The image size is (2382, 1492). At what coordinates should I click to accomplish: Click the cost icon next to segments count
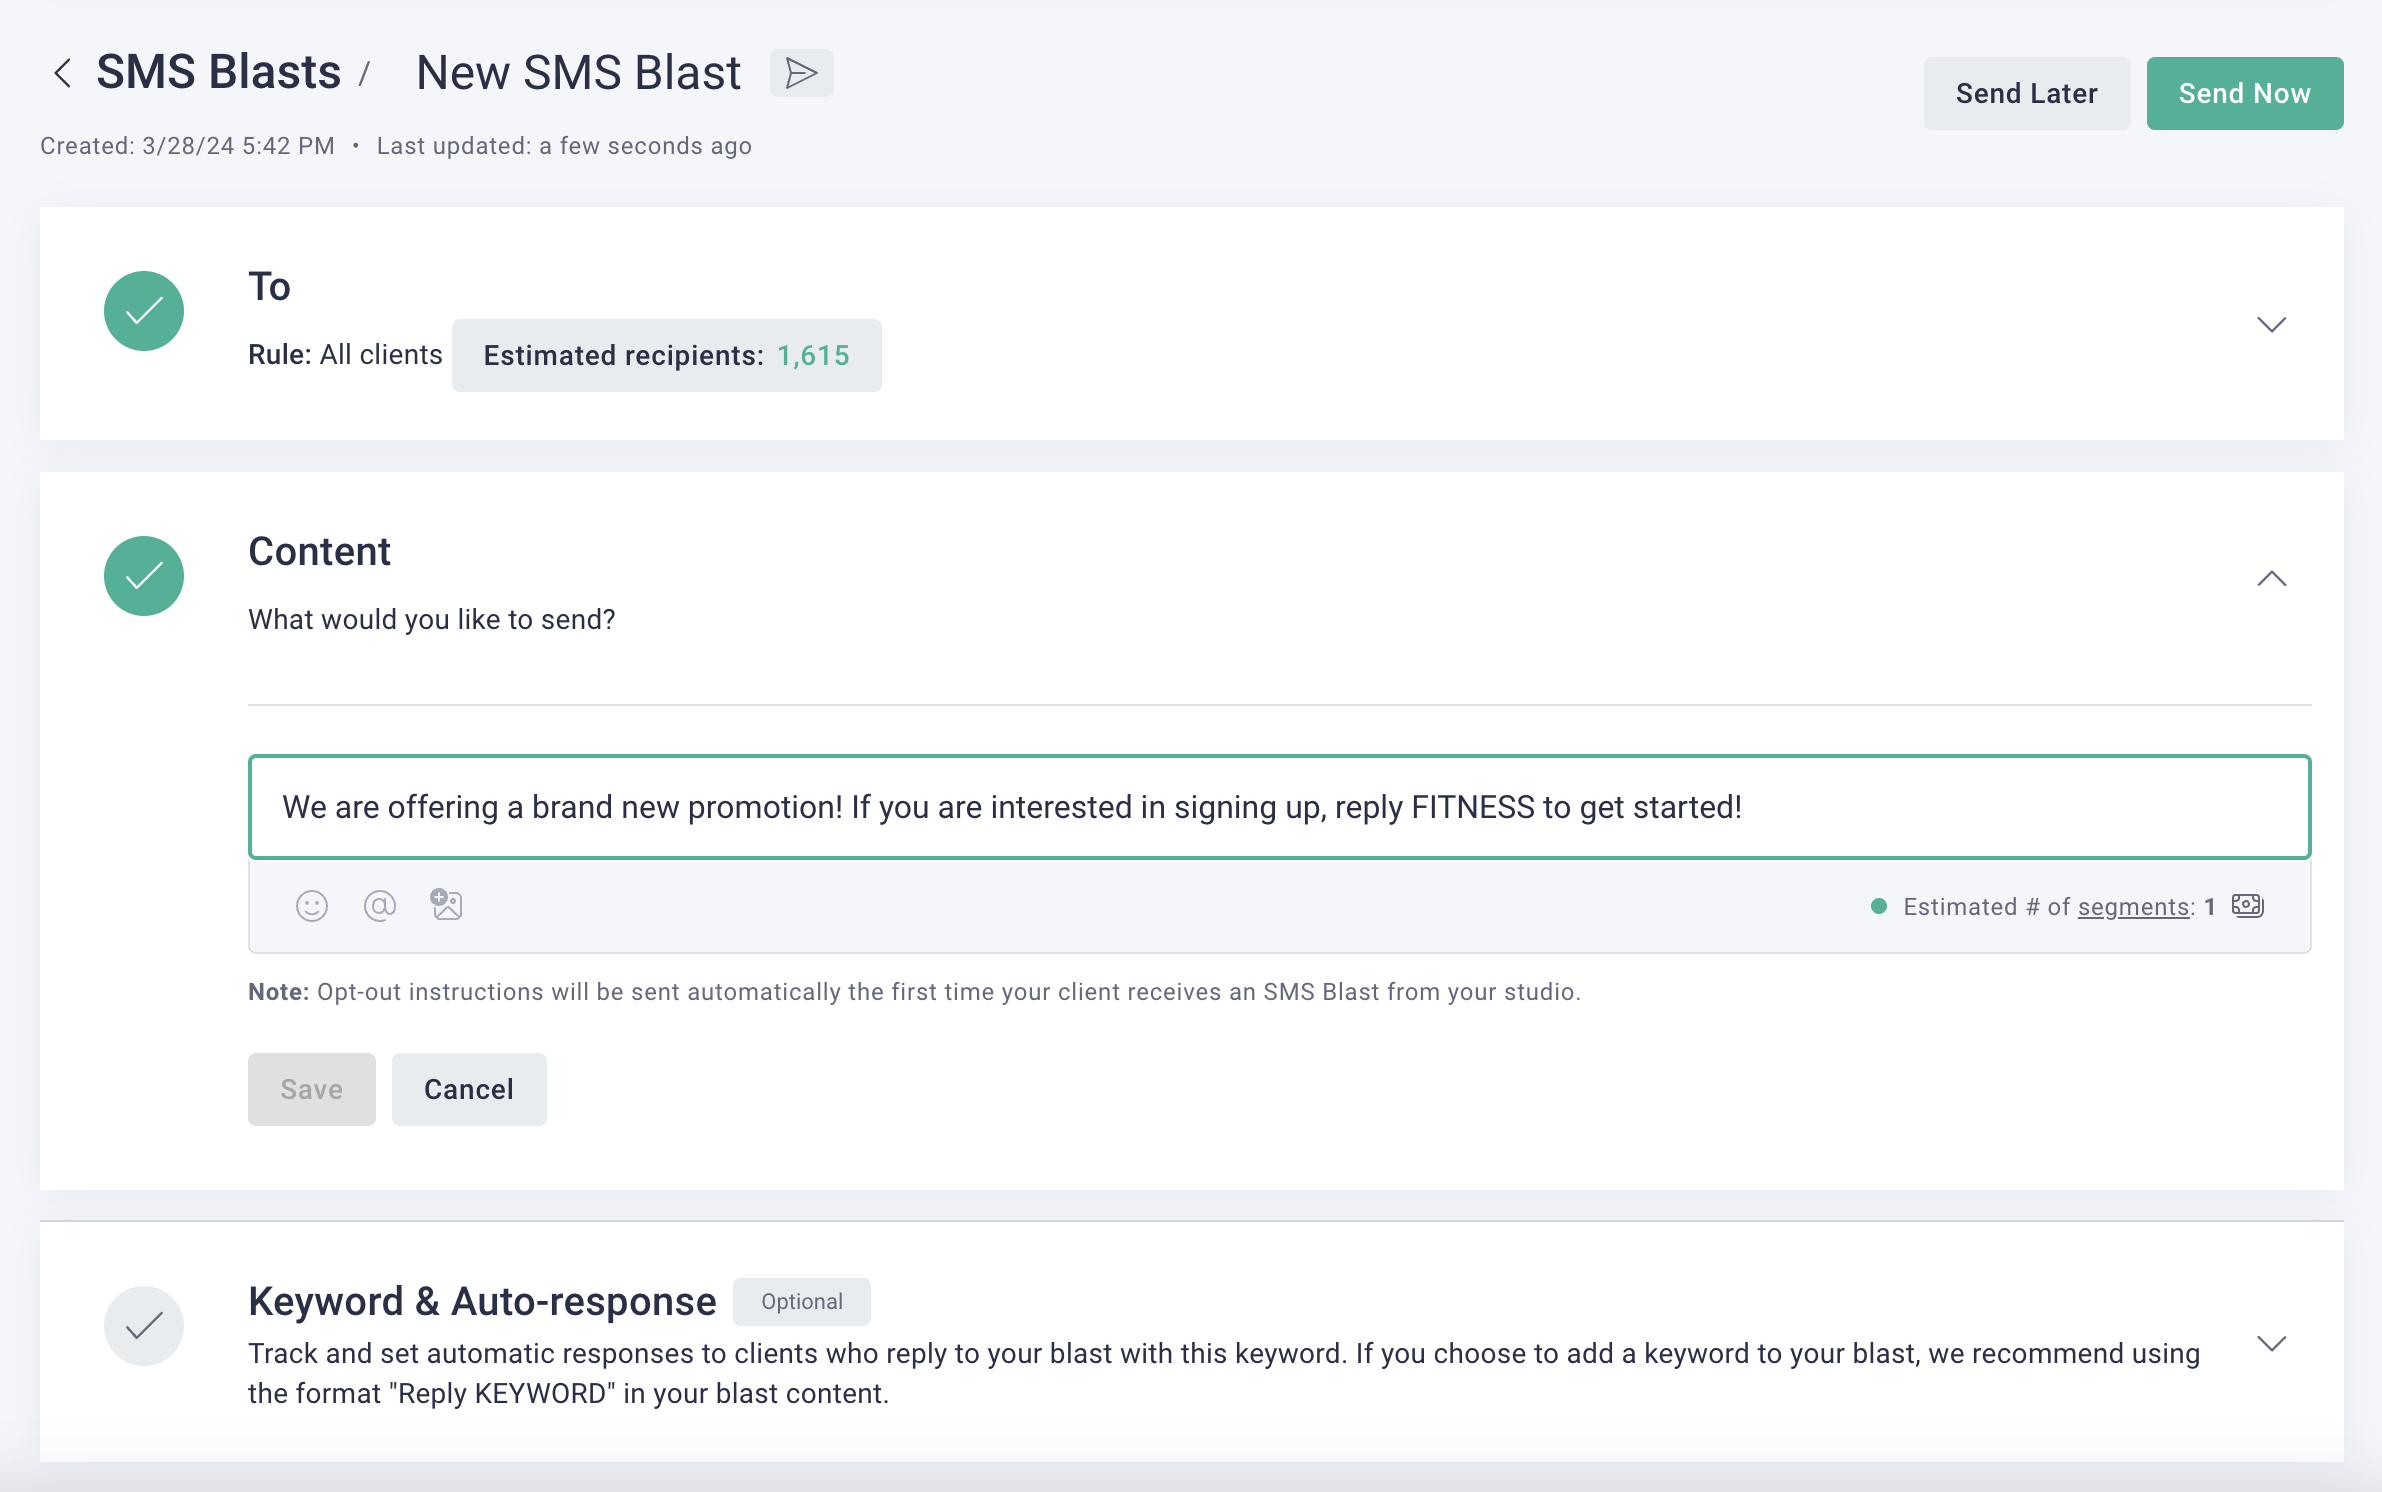pyautogui.click(x=2247, y=906)
